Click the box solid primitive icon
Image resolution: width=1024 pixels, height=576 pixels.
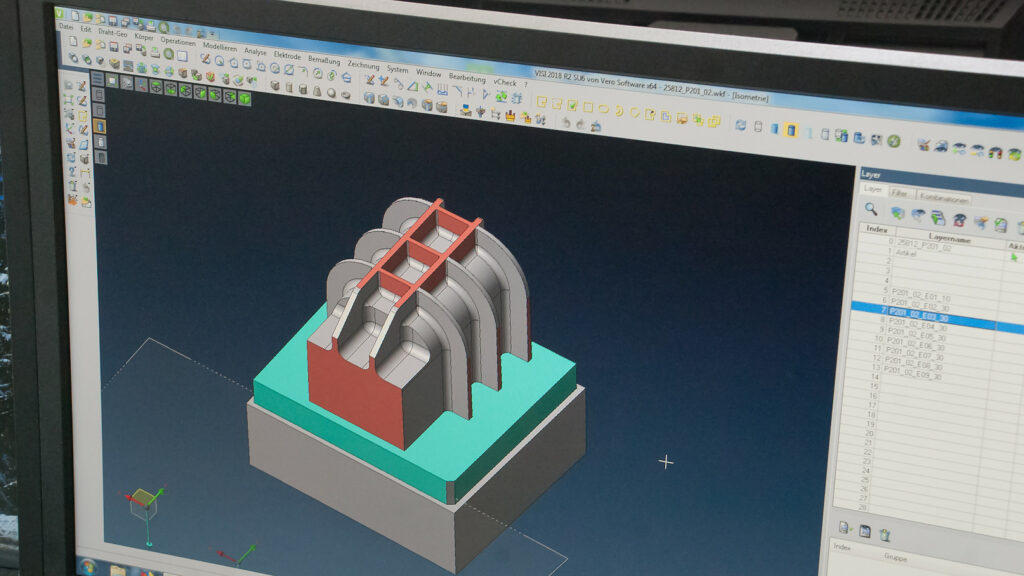(x=275, y=85)
